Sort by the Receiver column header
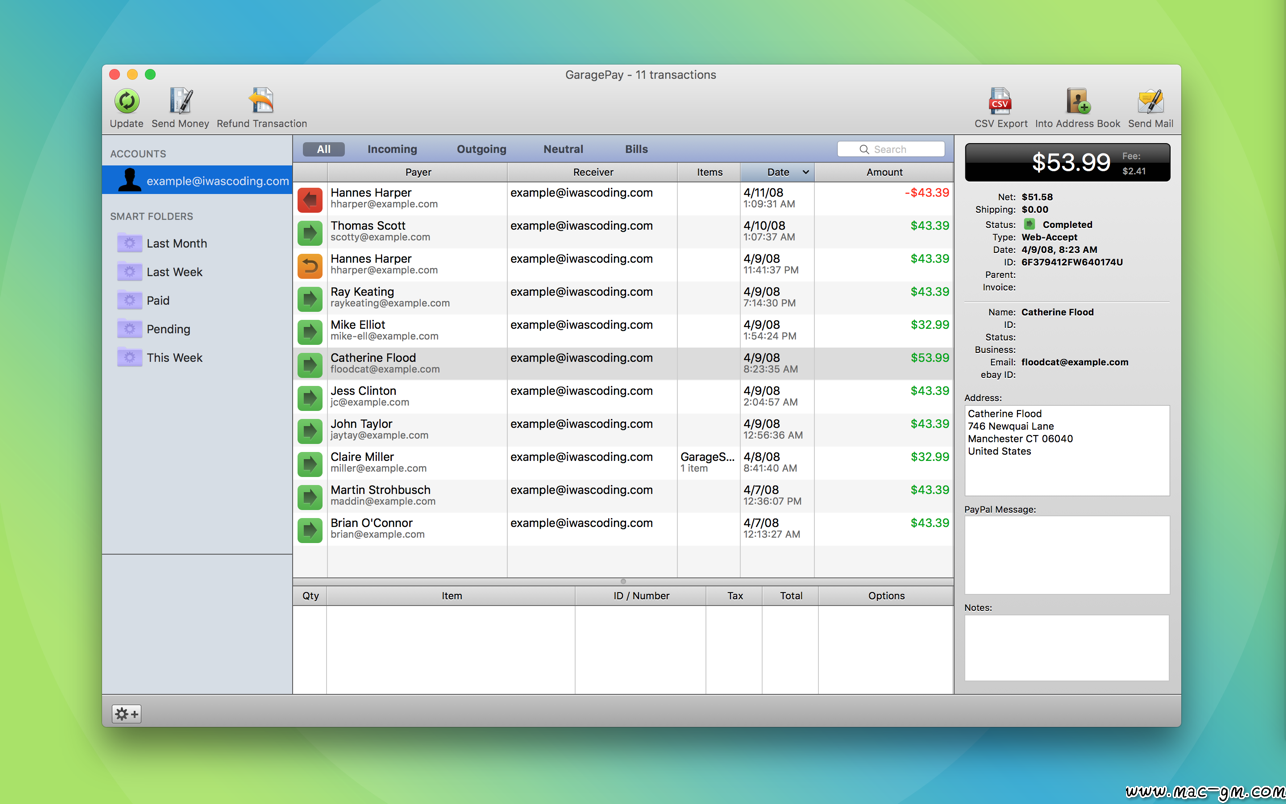The height and width of the screenshot is (804, 1286). pyautogui.click(x=593, y=172)
